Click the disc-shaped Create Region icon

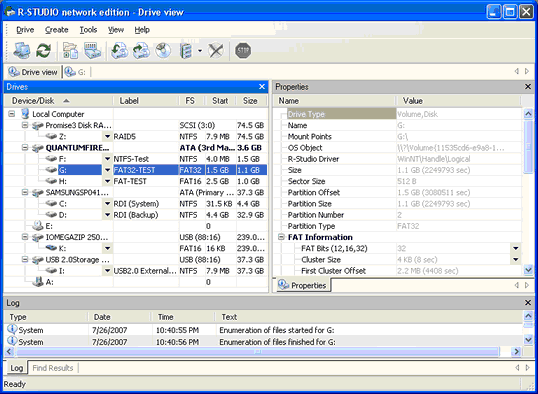(x=163, y=51)
